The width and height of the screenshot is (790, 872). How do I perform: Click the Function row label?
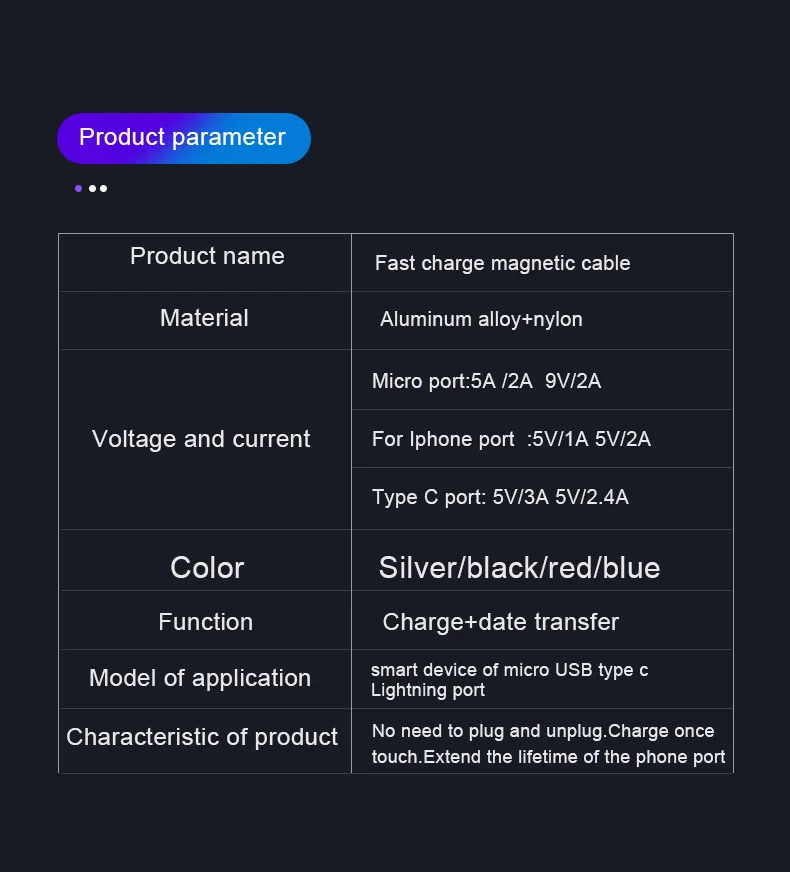coord(205,622)
